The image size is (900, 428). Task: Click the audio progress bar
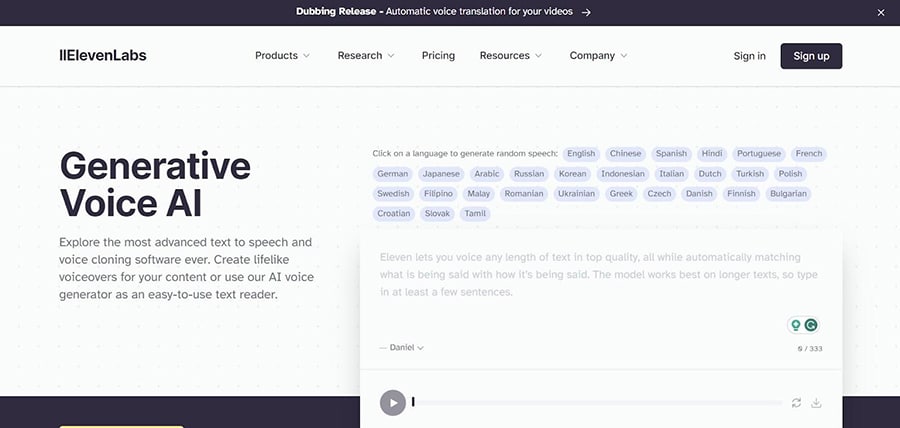point(597,403)
